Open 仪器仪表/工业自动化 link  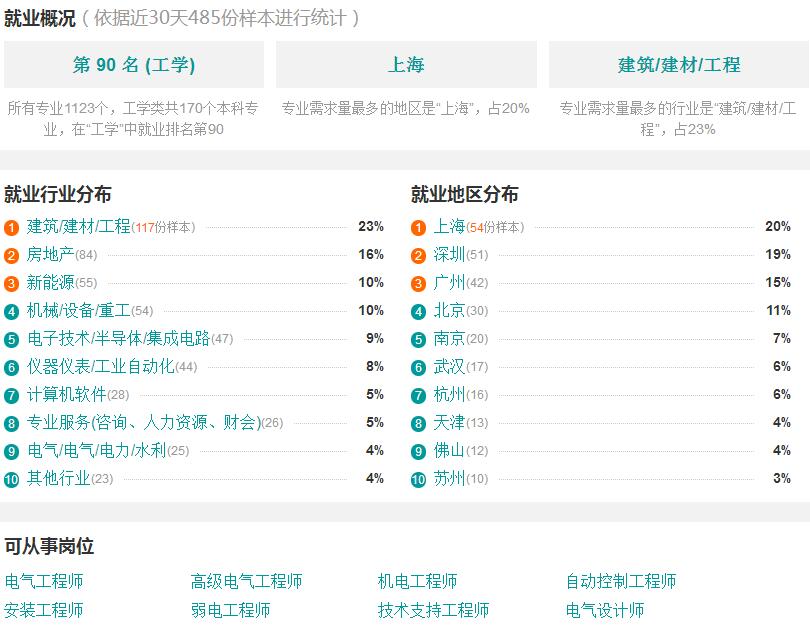[x=101, y=366]
